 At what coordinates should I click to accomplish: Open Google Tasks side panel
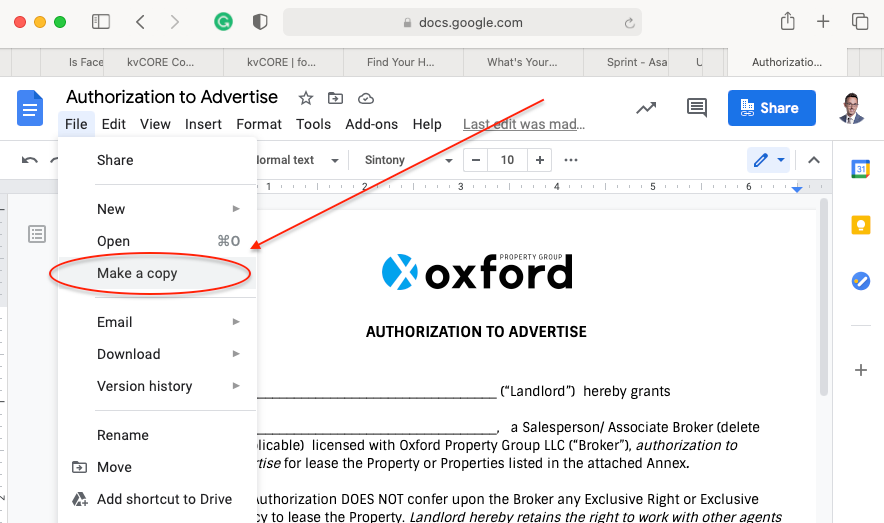860,281
